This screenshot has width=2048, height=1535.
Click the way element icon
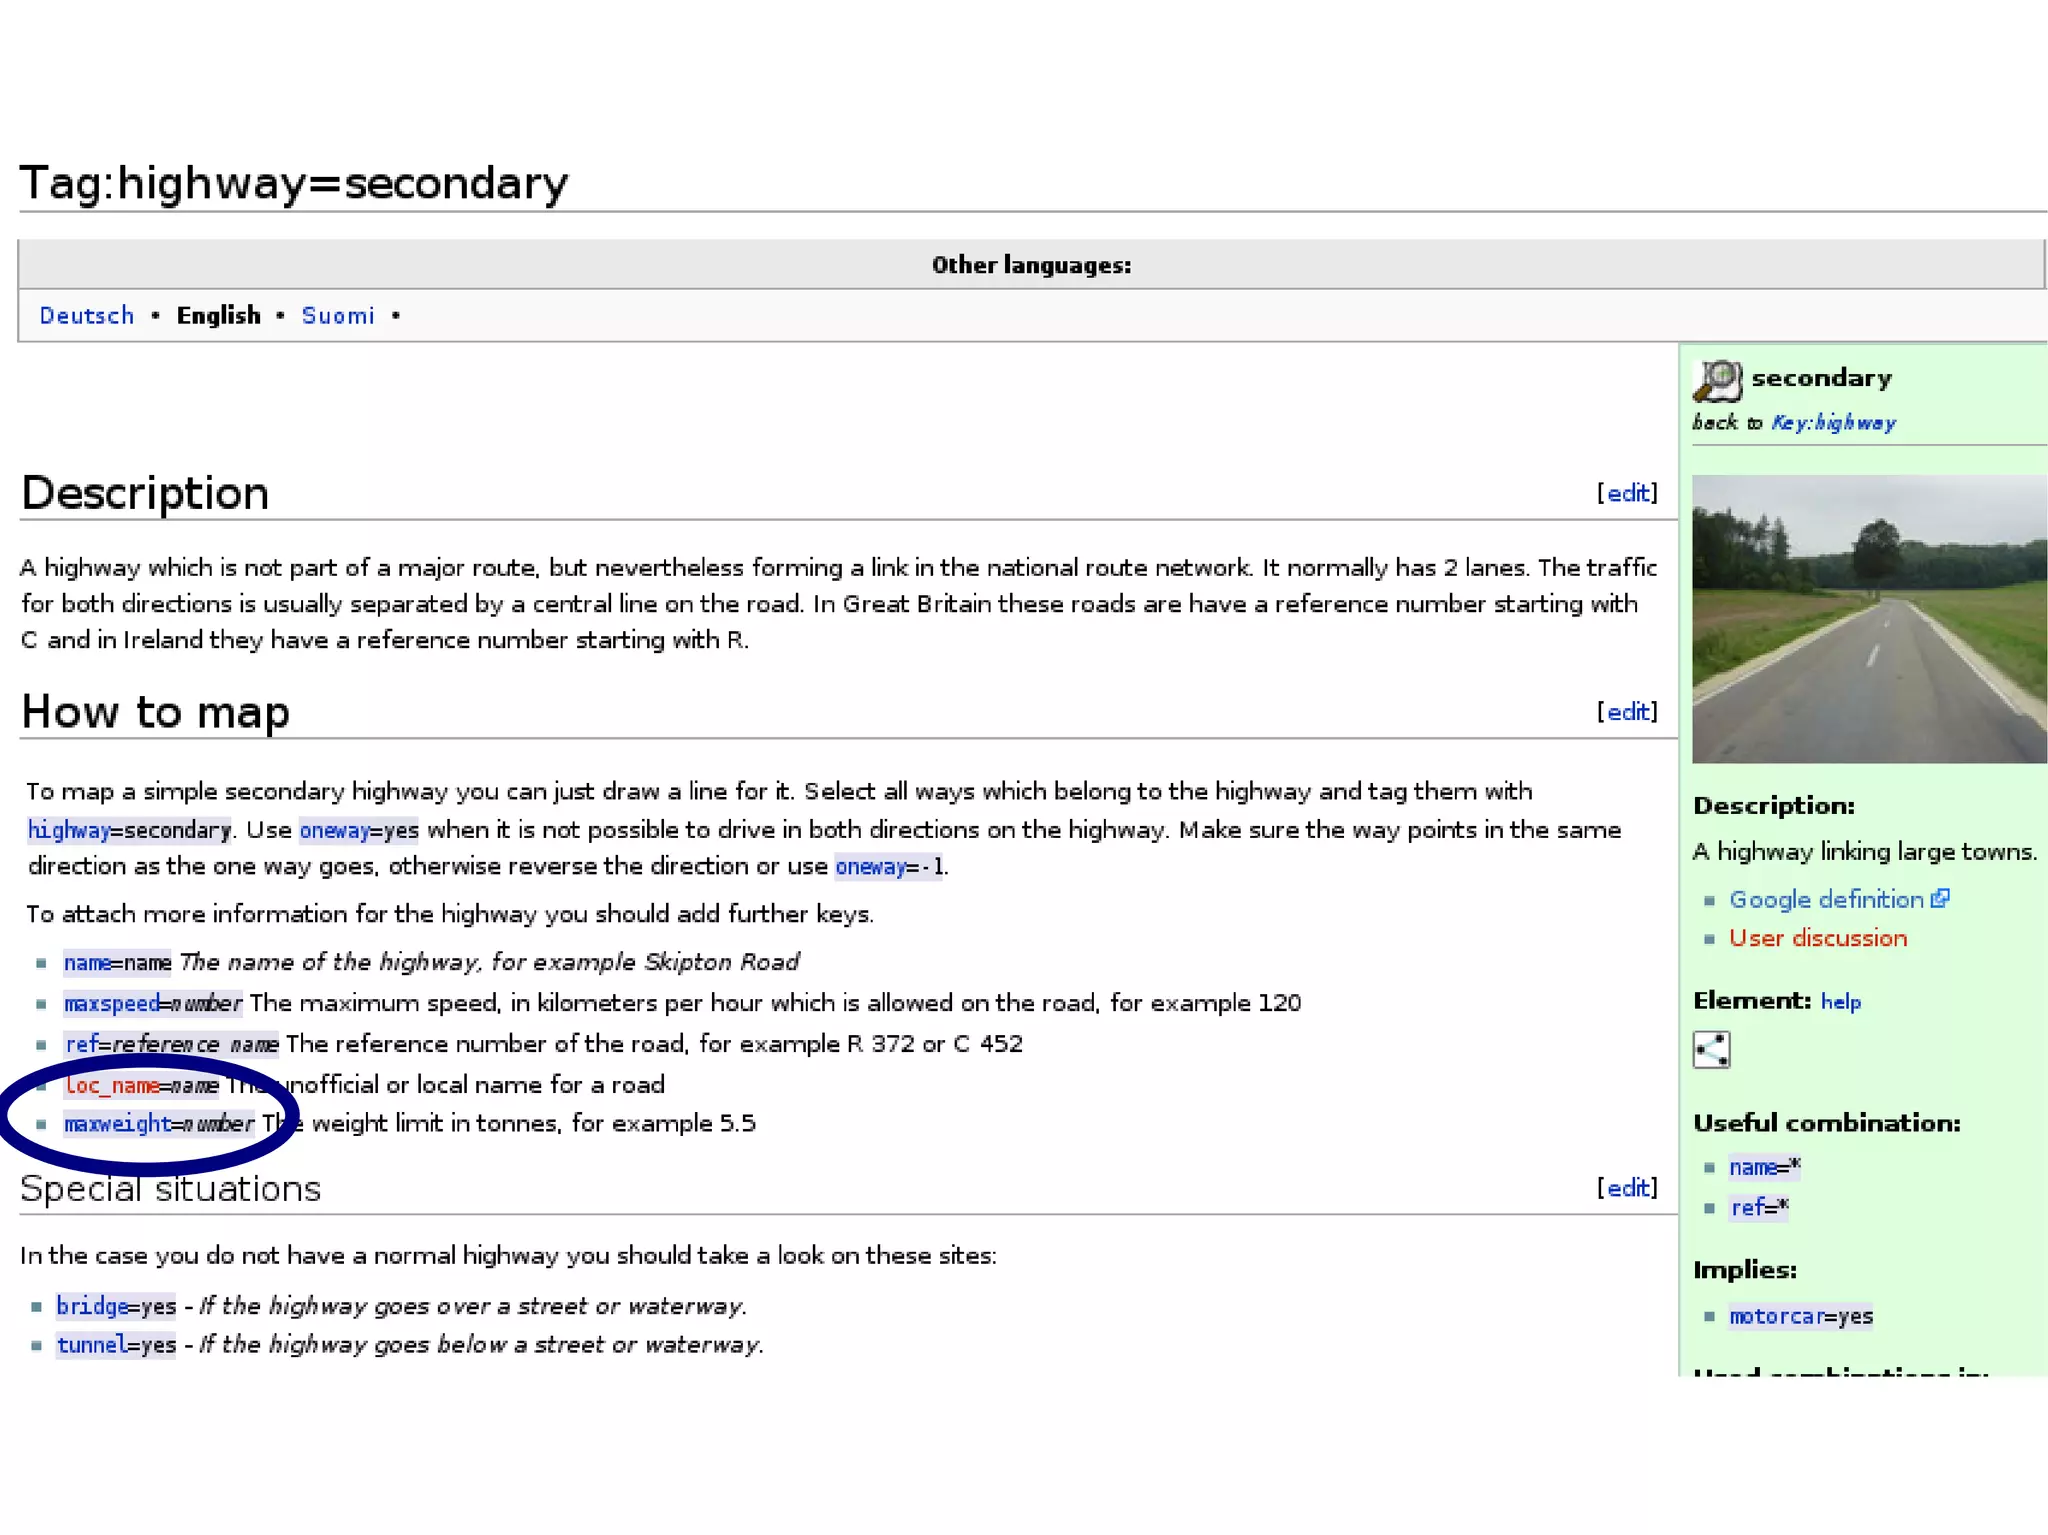click(1711, 1049)
